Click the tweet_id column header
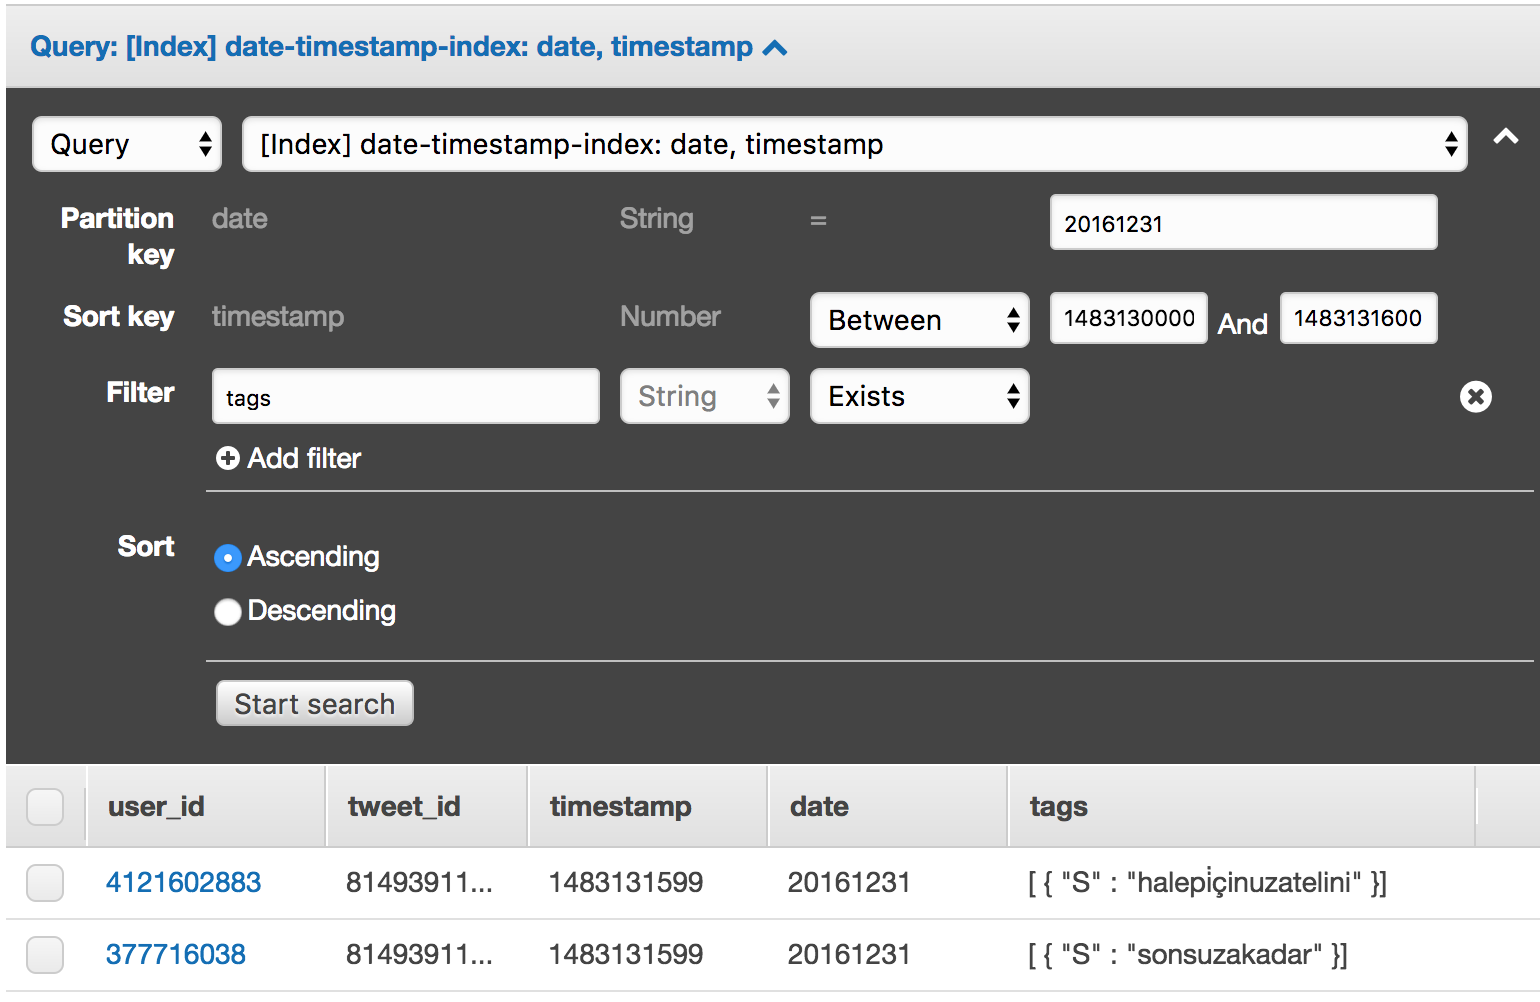 click(427, 806)
